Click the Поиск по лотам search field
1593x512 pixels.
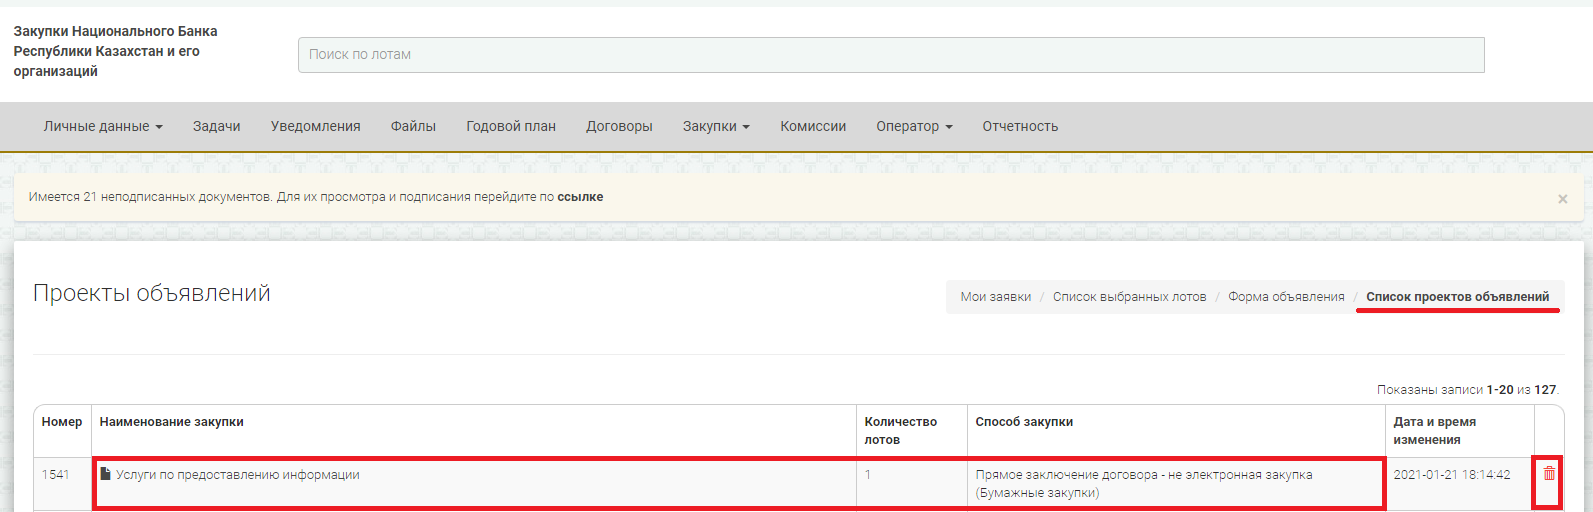(x=890, y=55)
